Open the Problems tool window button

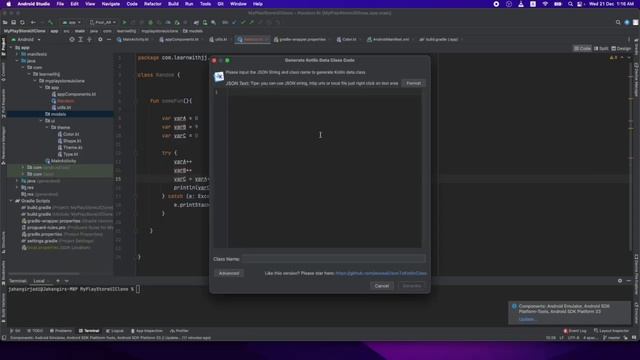(61, 331)
